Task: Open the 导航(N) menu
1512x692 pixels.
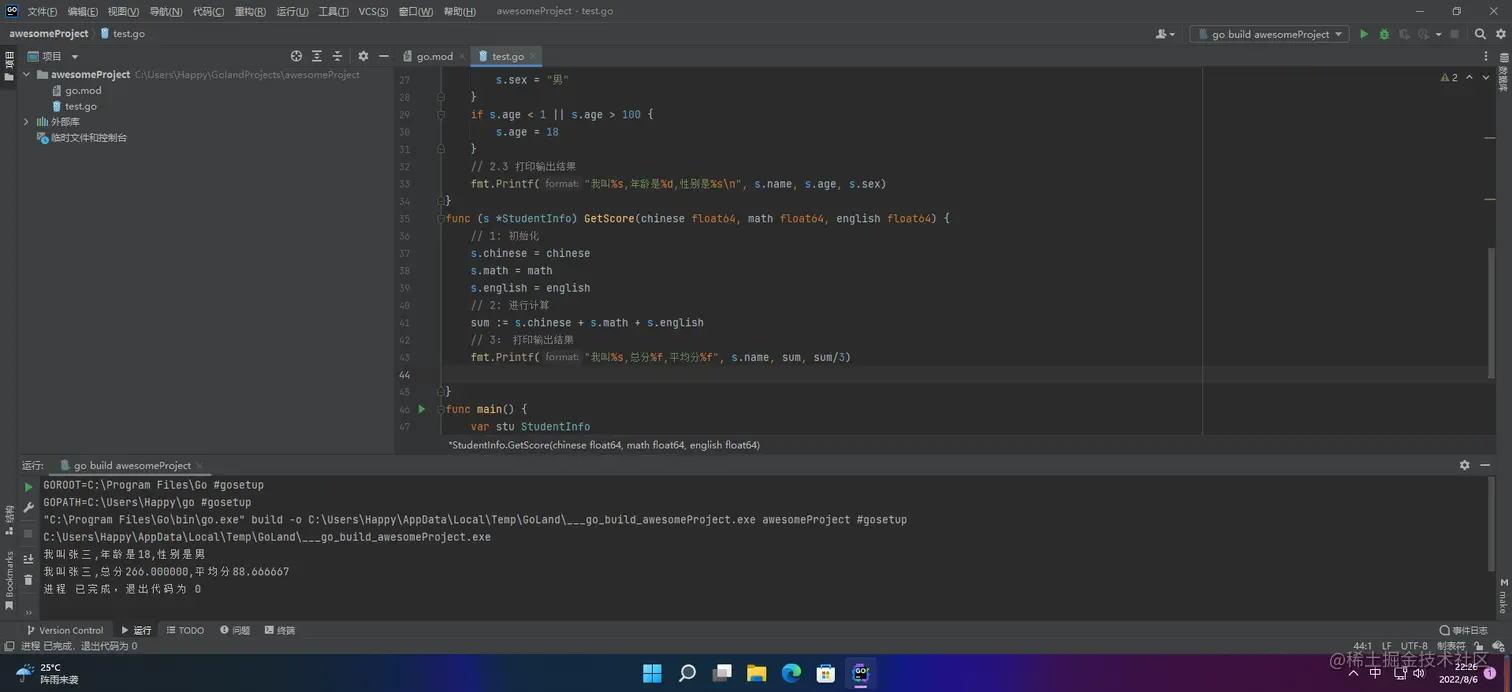Action: [166, 11]
